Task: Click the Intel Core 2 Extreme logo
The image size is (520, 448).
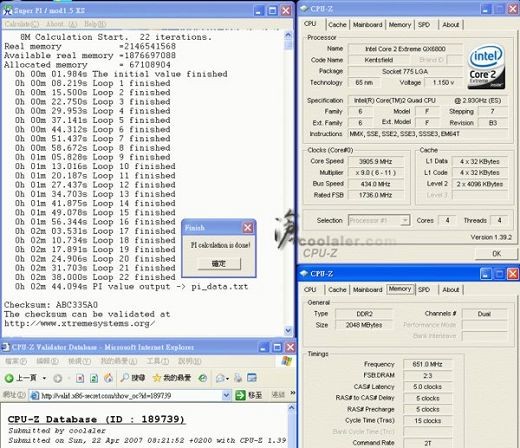Action: click(486, 67)
